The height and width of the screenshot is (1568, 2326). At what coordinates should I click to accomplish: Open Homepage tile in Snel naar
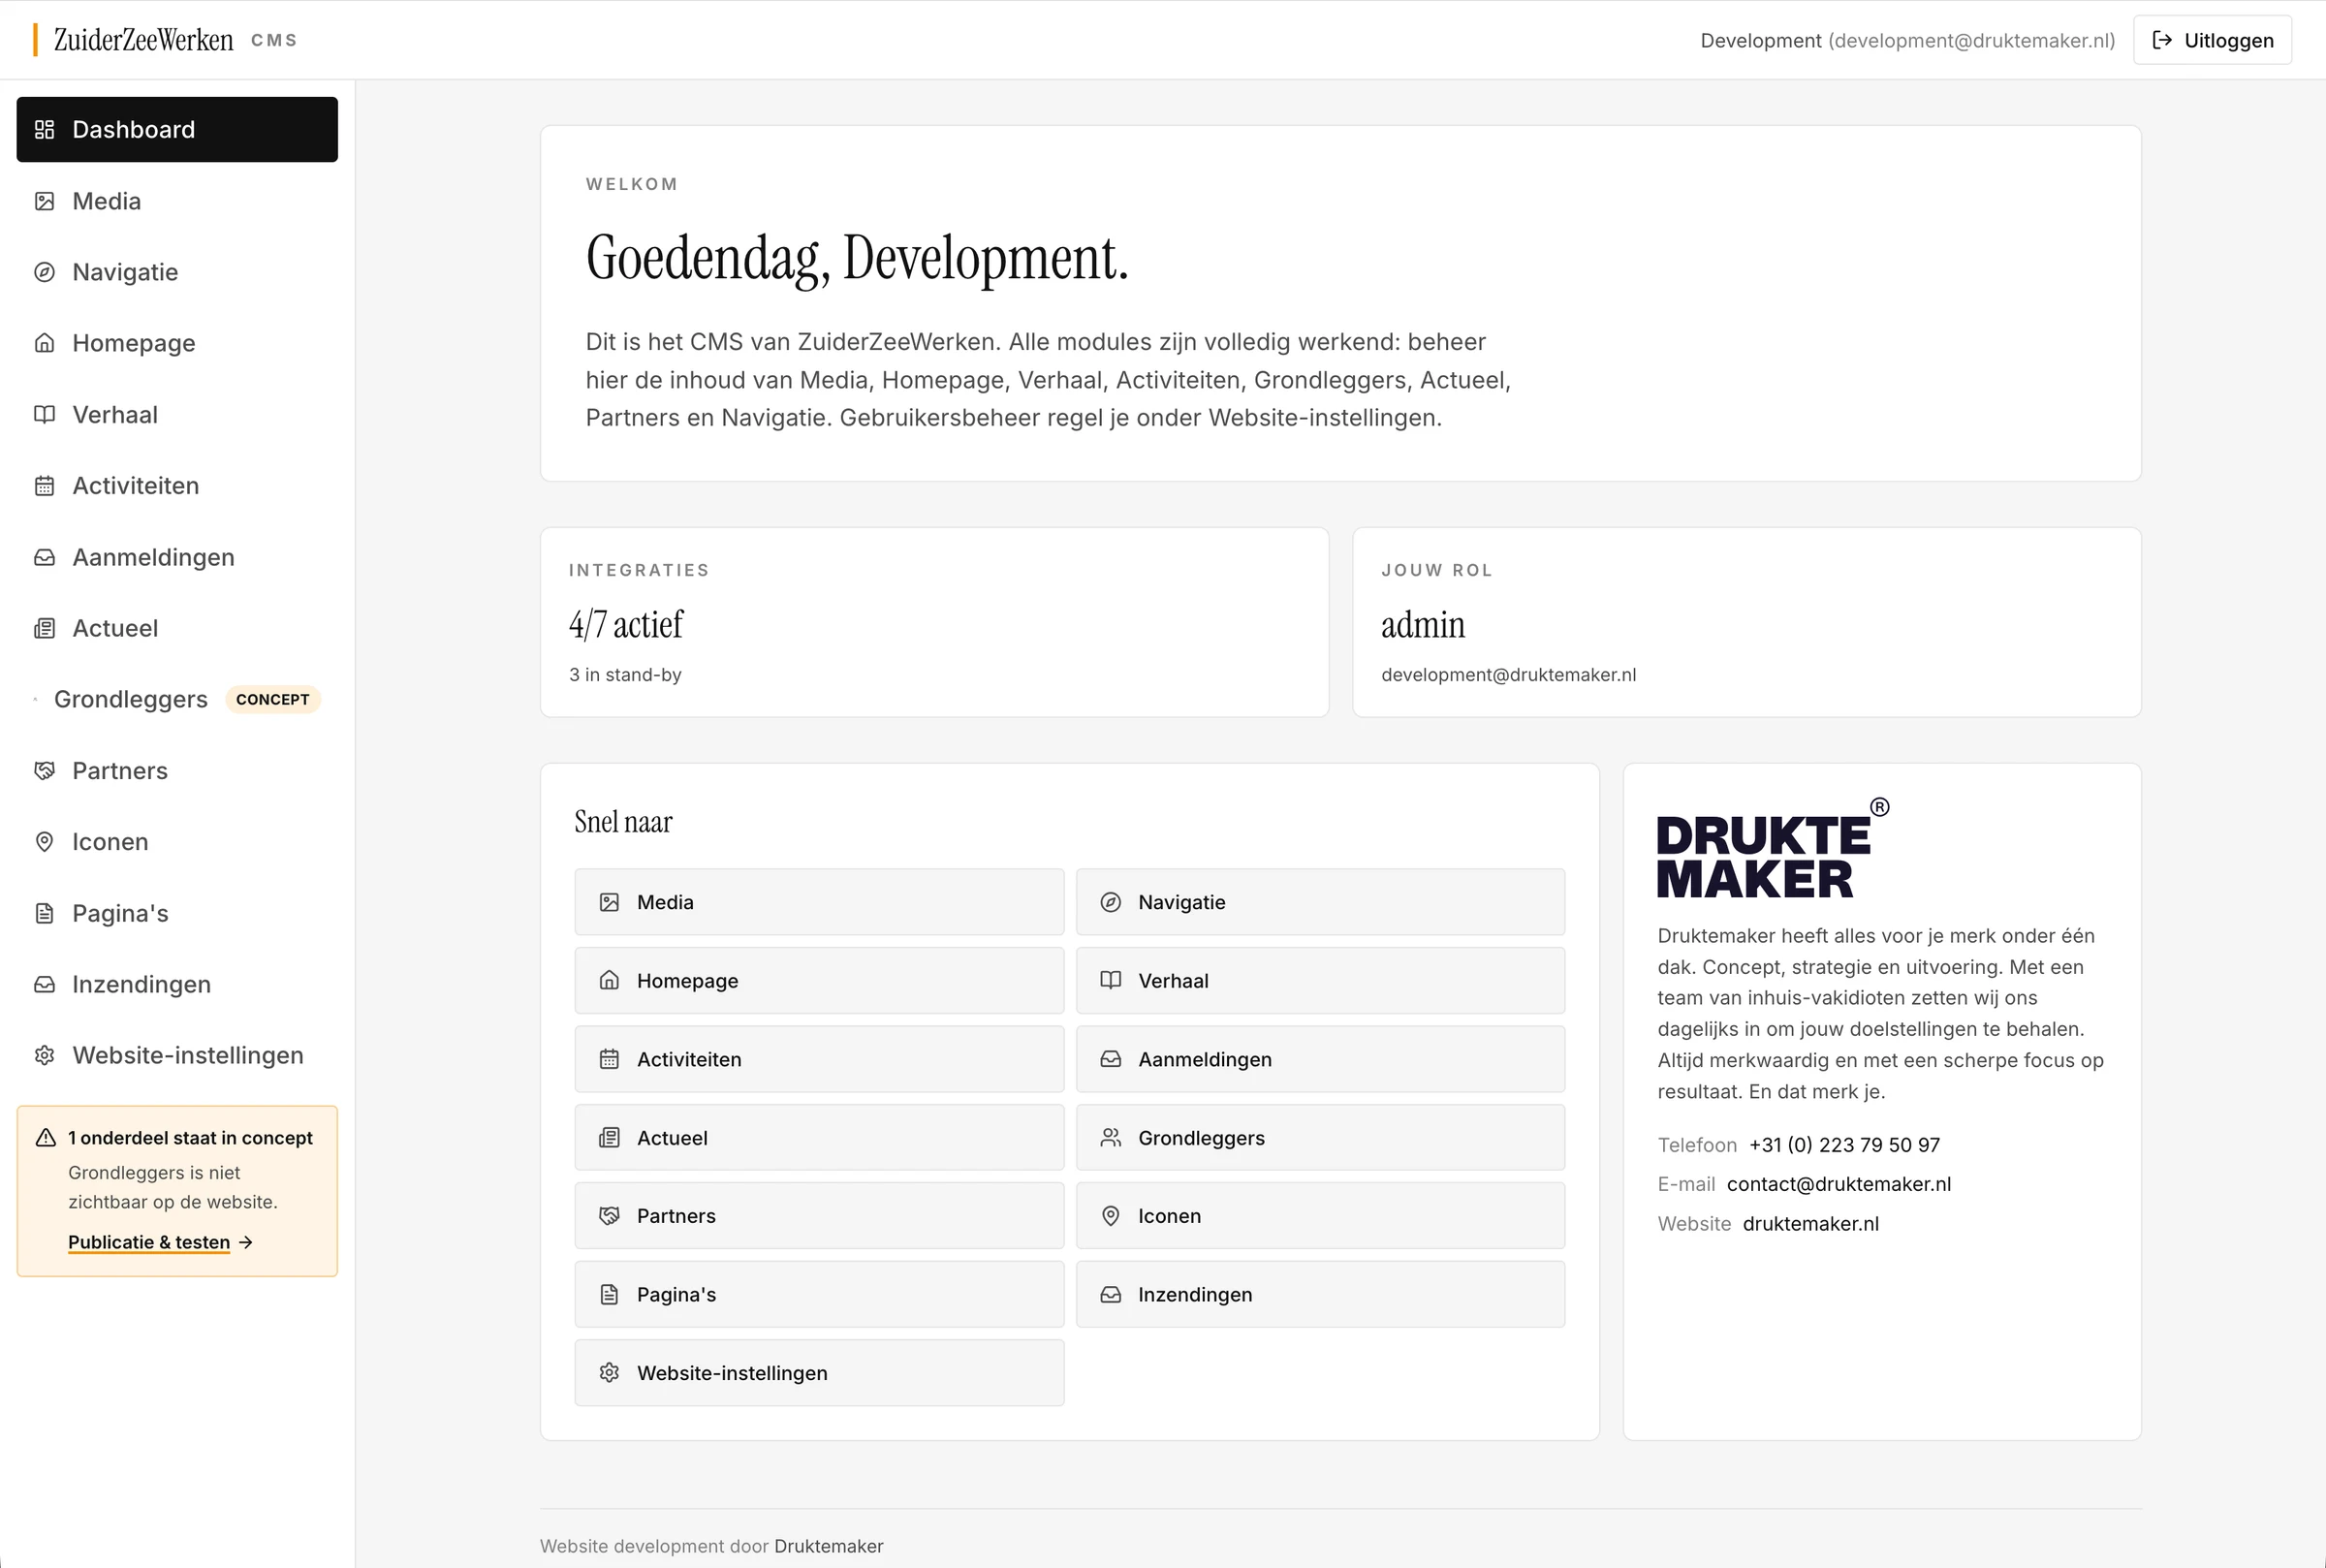coord(819,980)
